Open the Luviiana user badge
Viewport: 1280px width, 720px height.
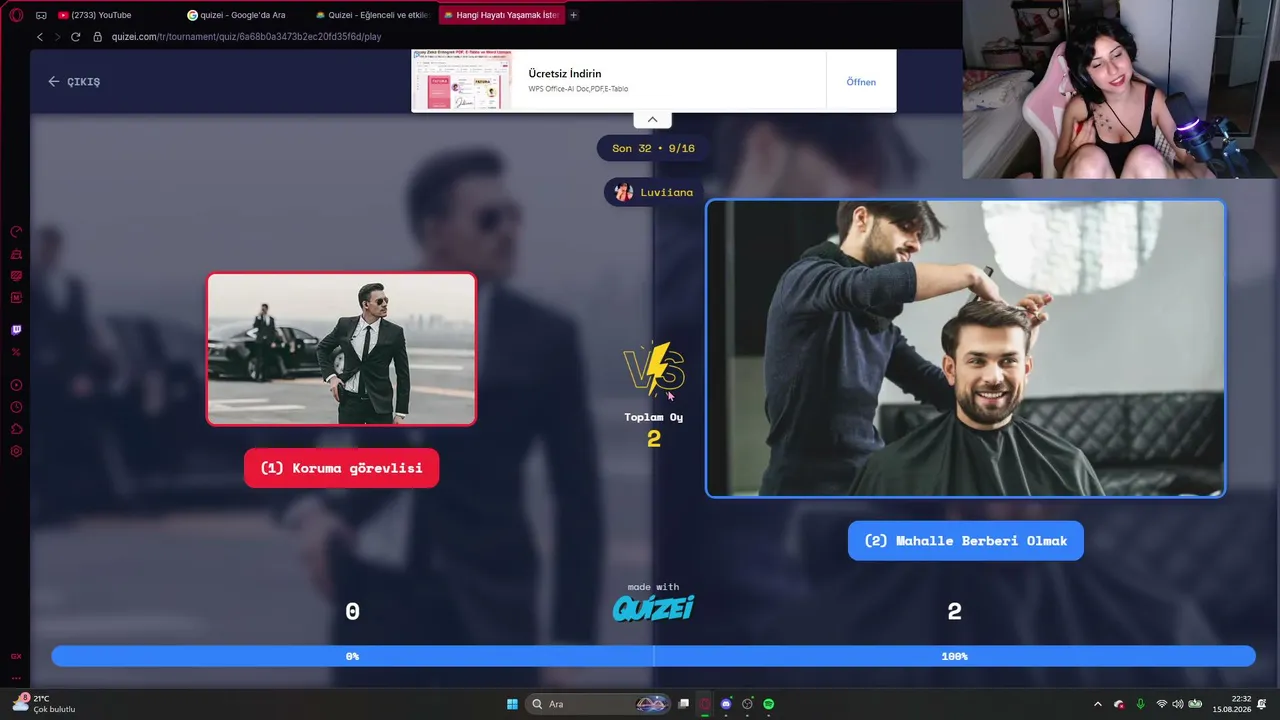pyautogui.click(x=653, y=192)
